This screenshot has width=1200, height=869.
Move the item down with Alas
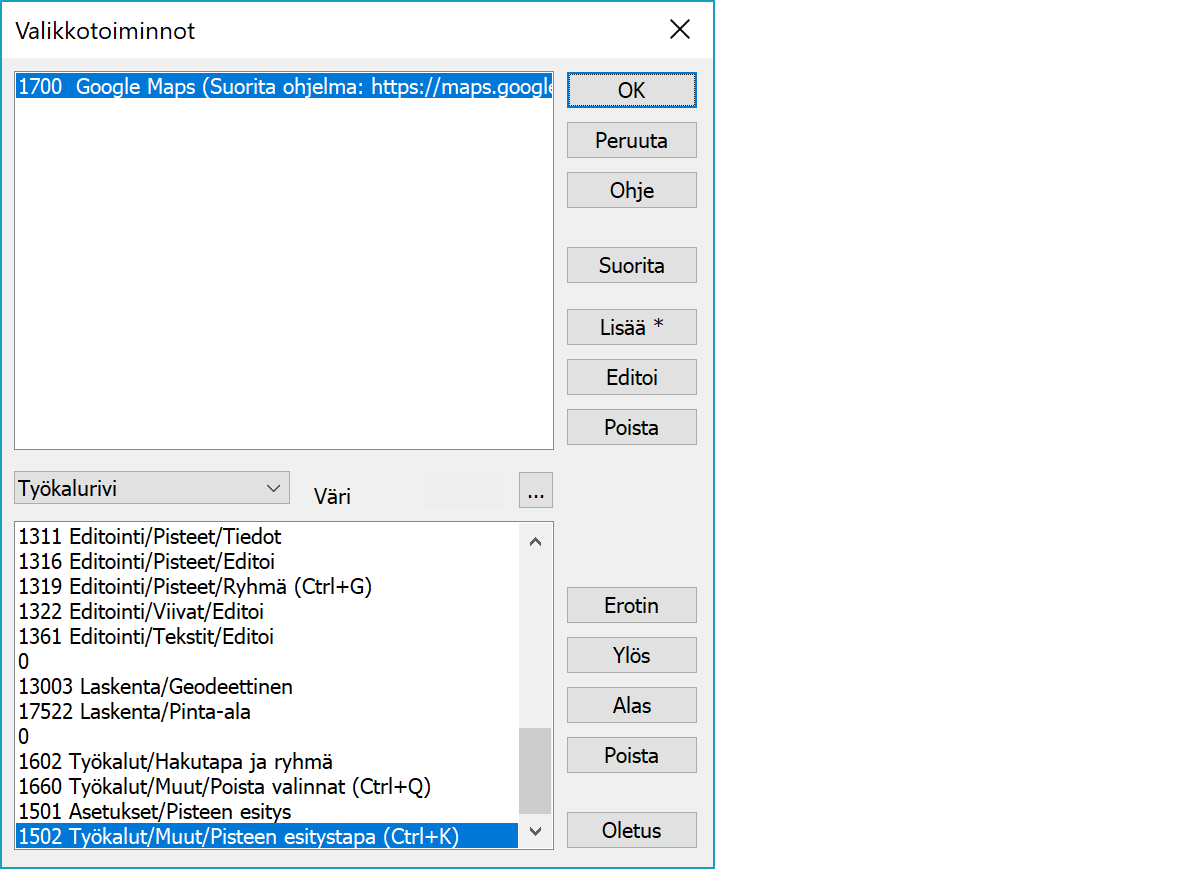[x=631, y=706]
